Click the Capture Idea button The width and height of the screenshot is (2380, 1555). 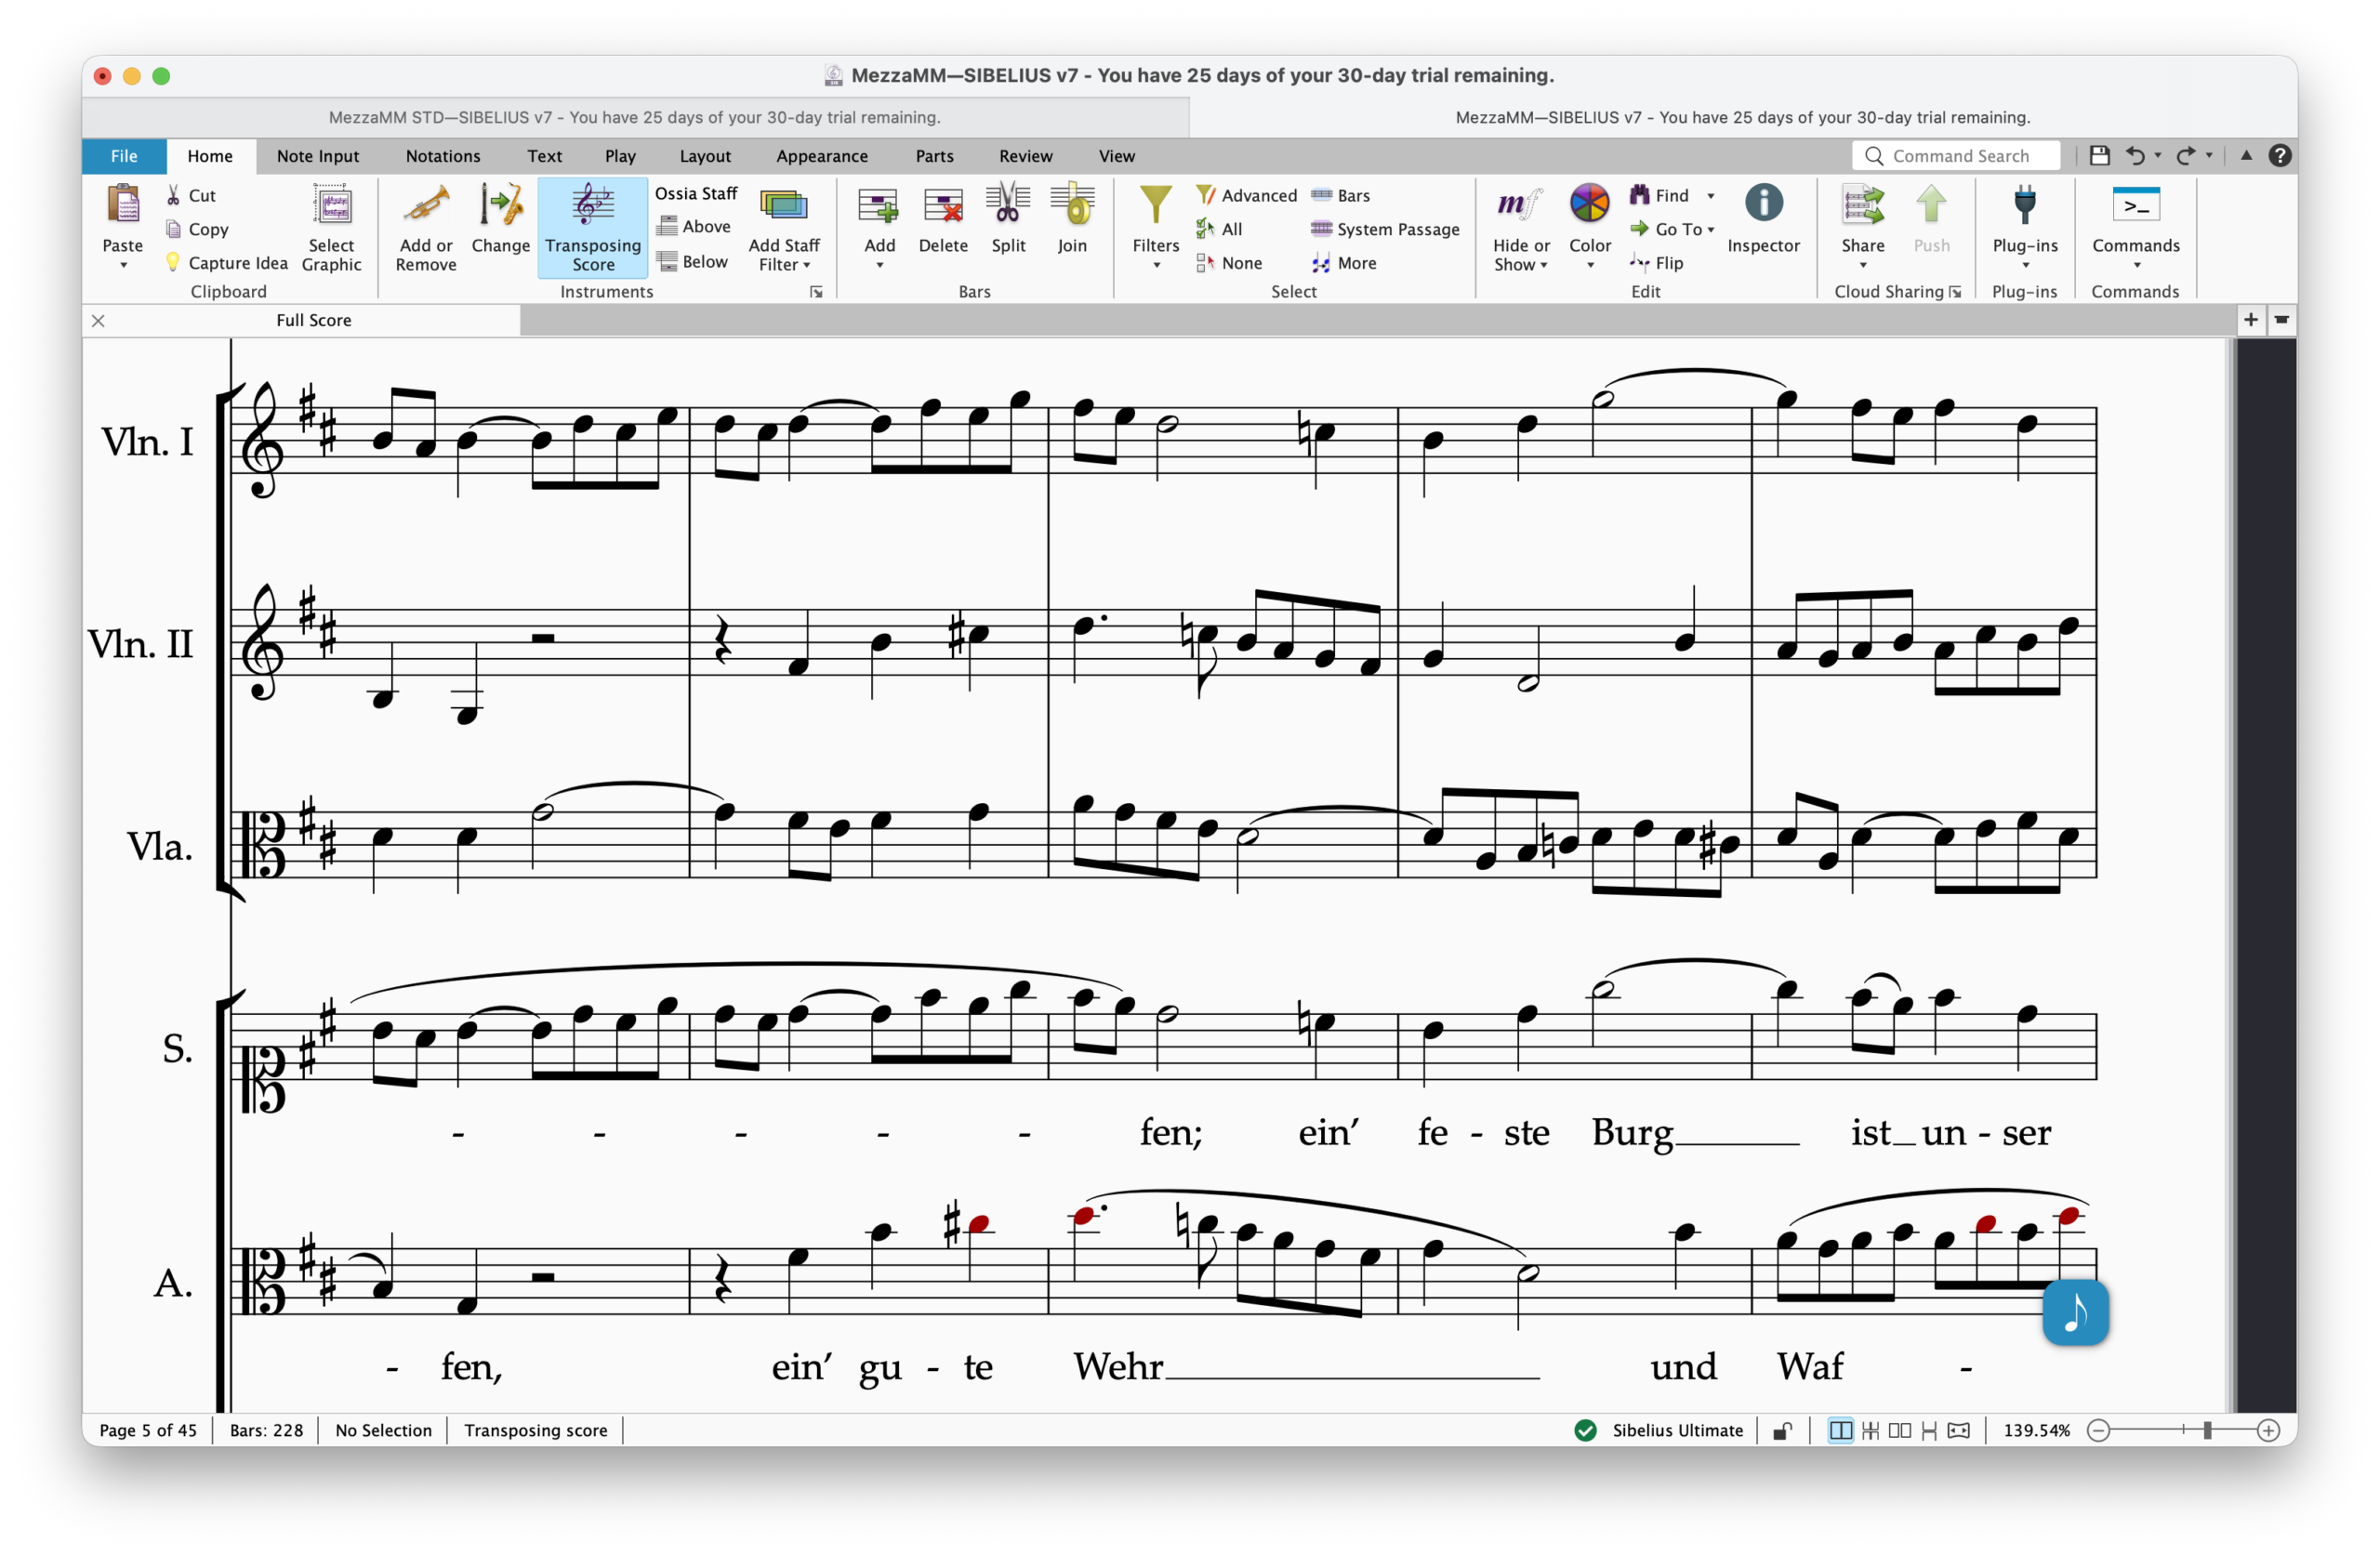(227, 263)
